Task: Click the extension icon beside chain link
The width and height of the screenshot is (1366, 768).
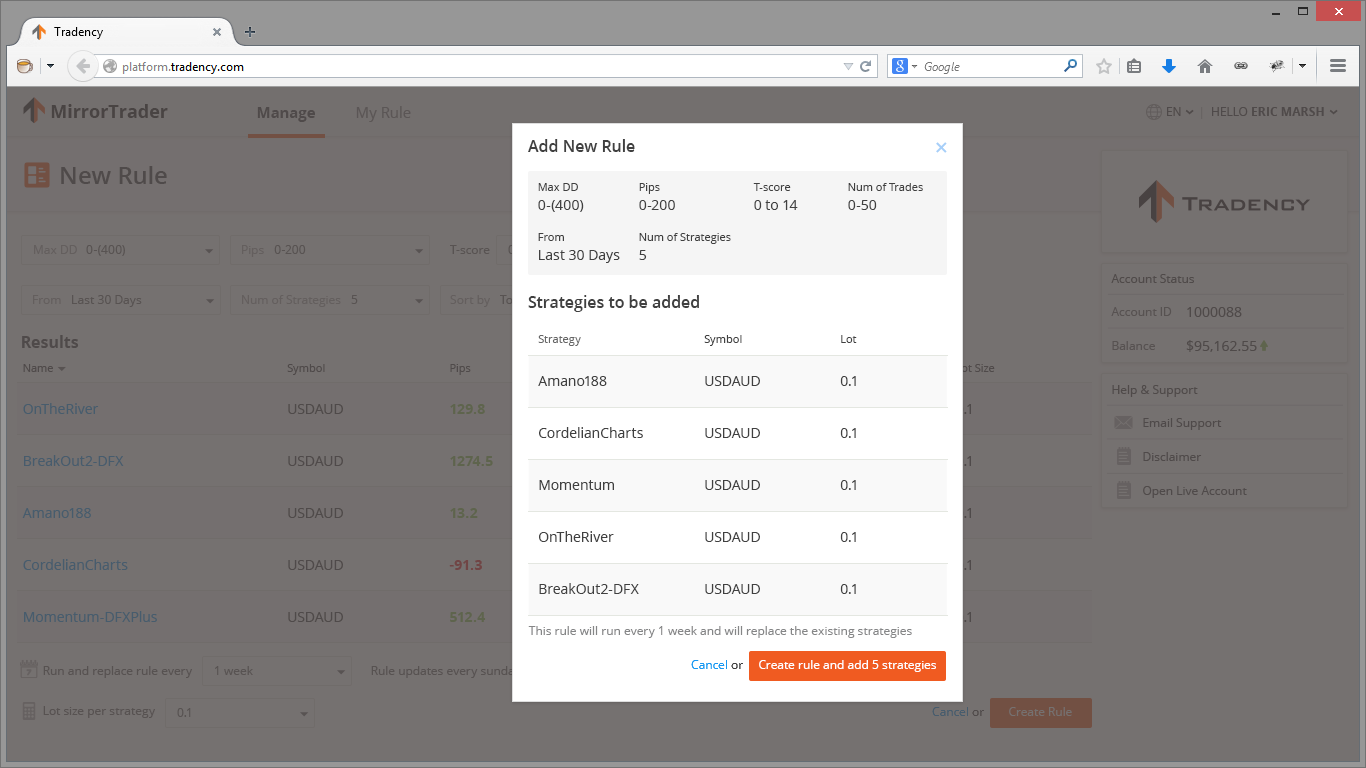Action: click(x=1277, y=66)
